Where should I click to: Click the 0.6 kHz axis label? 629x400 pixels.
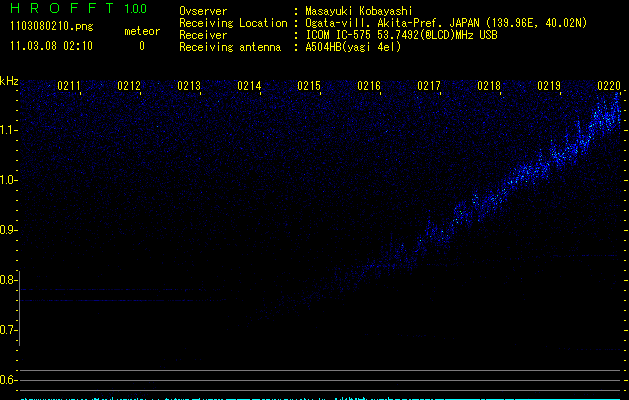click(8, 380)
